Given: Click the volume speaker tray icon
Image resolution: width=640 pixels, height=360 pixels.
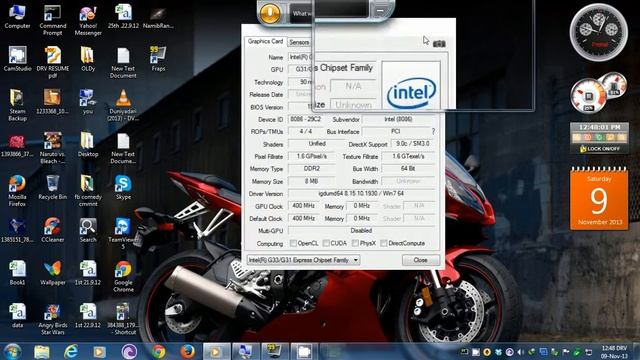Looking at the screenshot, I should [x=520, y=352].
